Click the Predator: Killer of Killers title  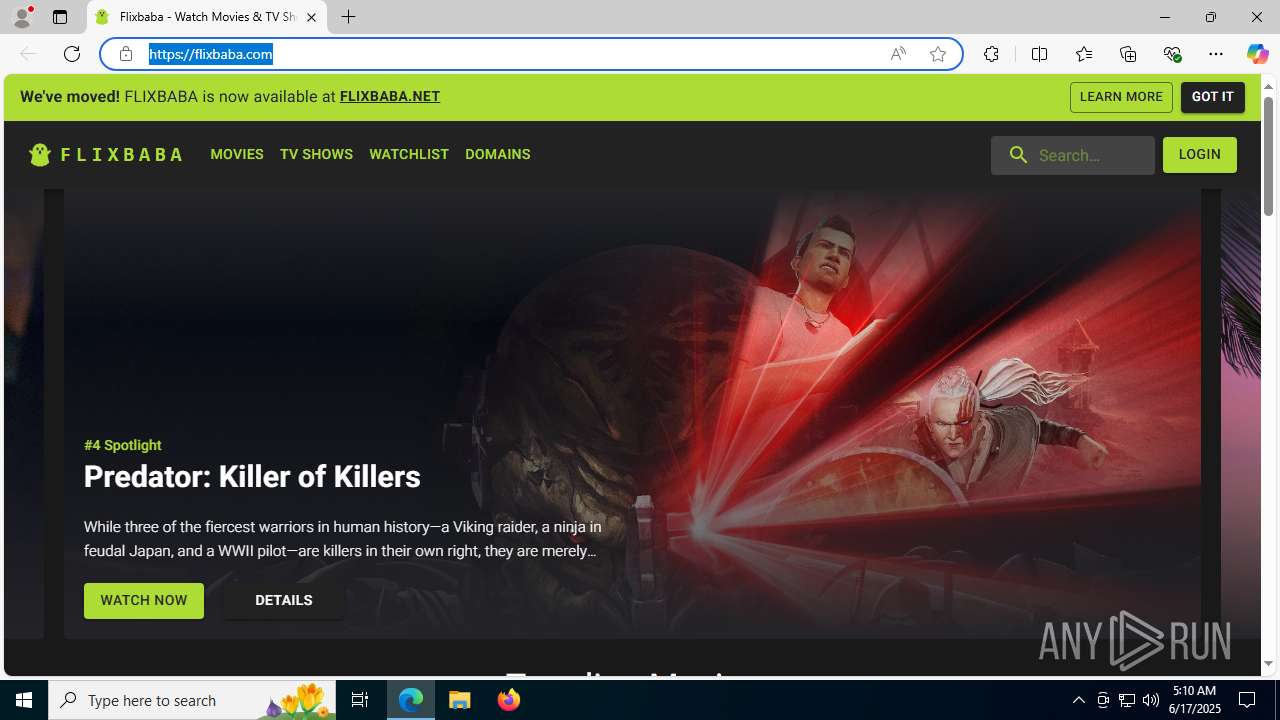pos(252,477)
